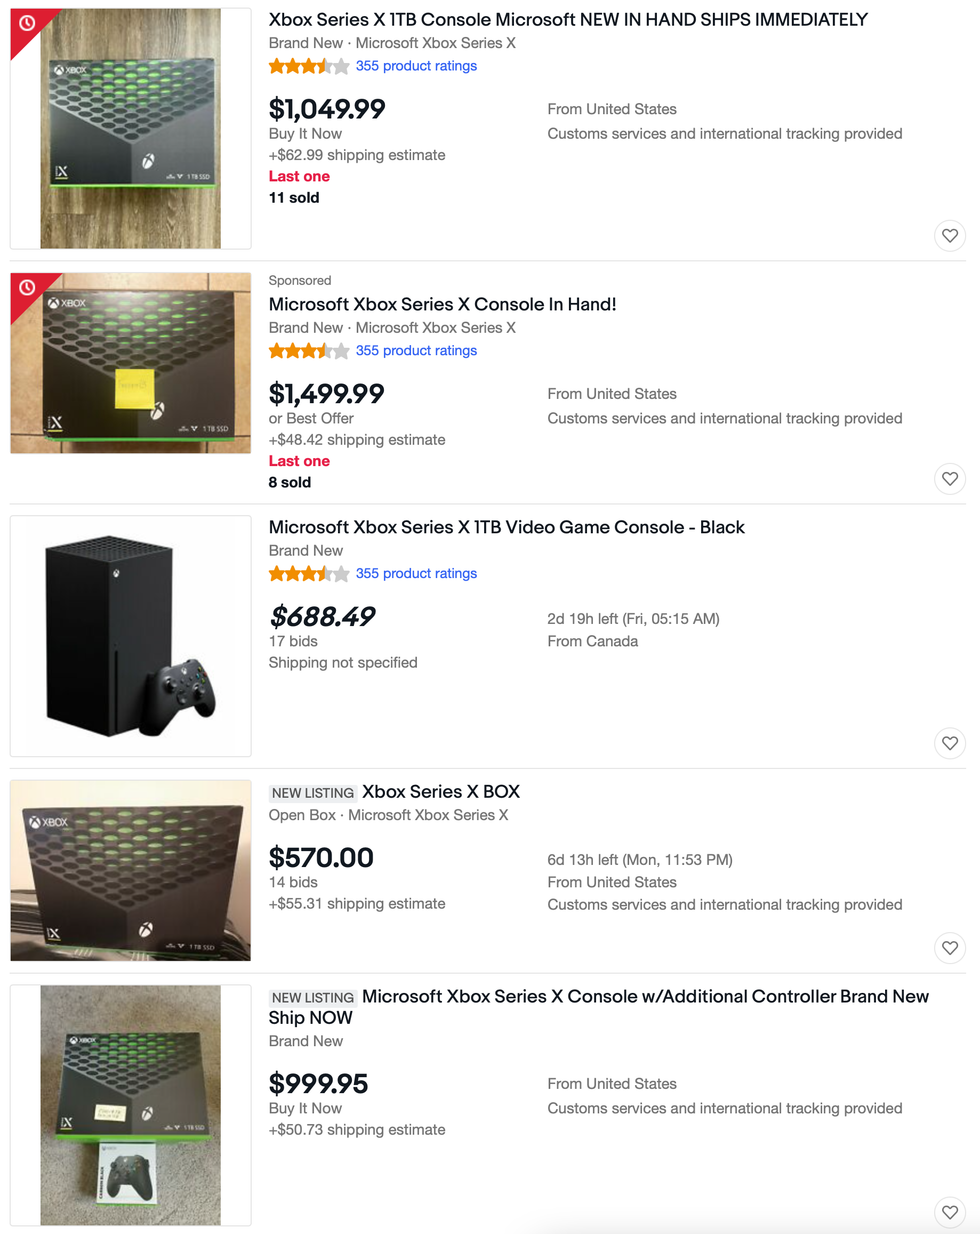Screen dimensions: 980x1234
Task: Click the star rating under the first listing
Action: pyautogui.click(x=303, y=66)
